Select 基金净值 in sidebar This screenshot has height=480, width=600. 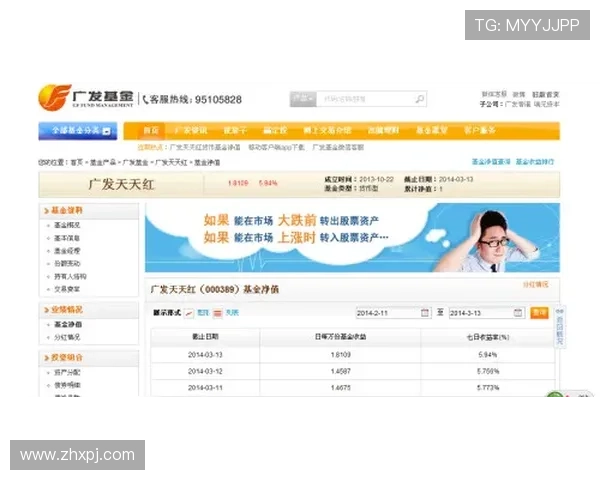(x=68, y=324)
